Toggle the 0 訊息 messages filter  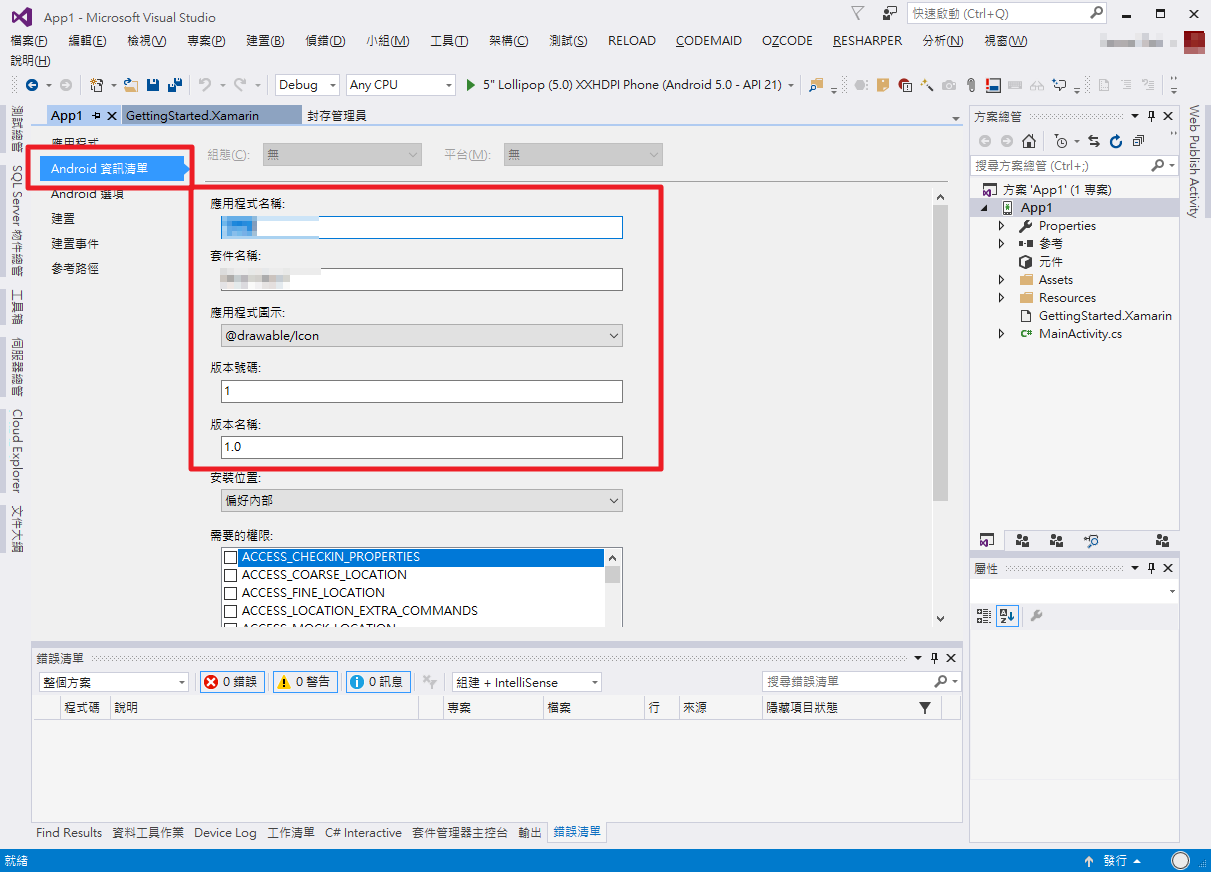378,682
